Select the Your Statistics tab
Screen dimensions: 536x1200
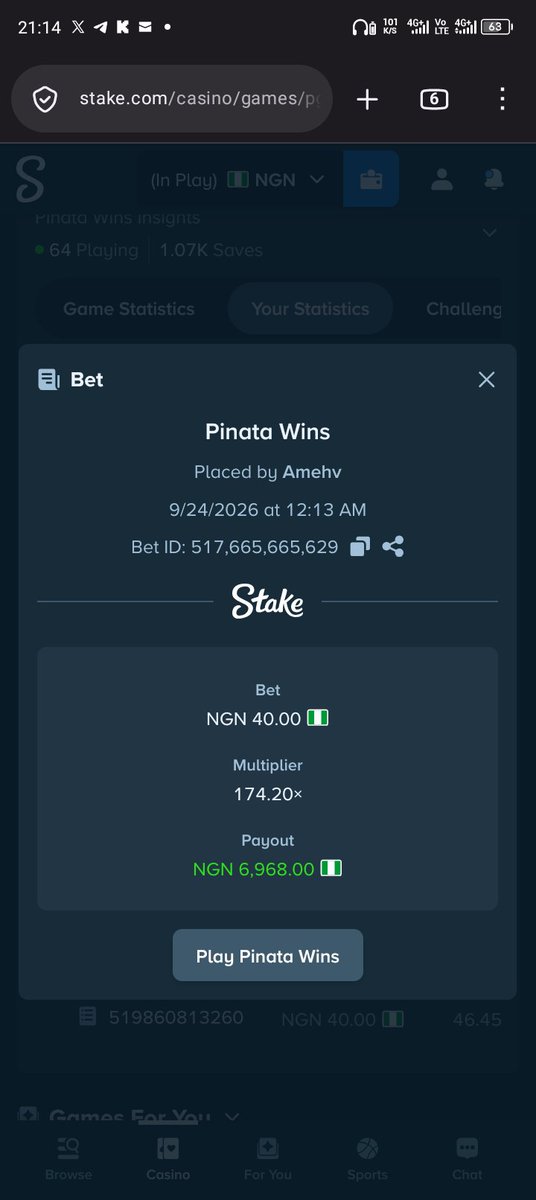310,309
